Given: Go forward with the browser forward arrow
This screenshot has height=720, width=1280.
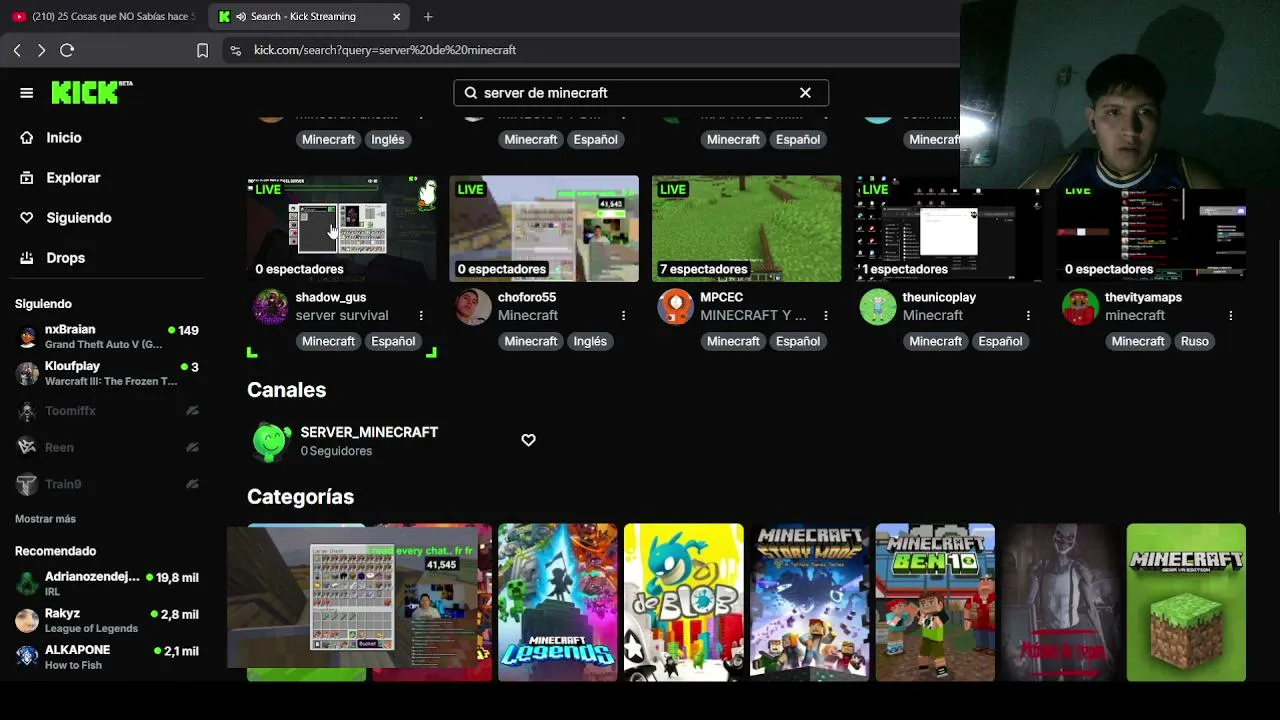Looking at the screenshot, I should tap(41, 50).
